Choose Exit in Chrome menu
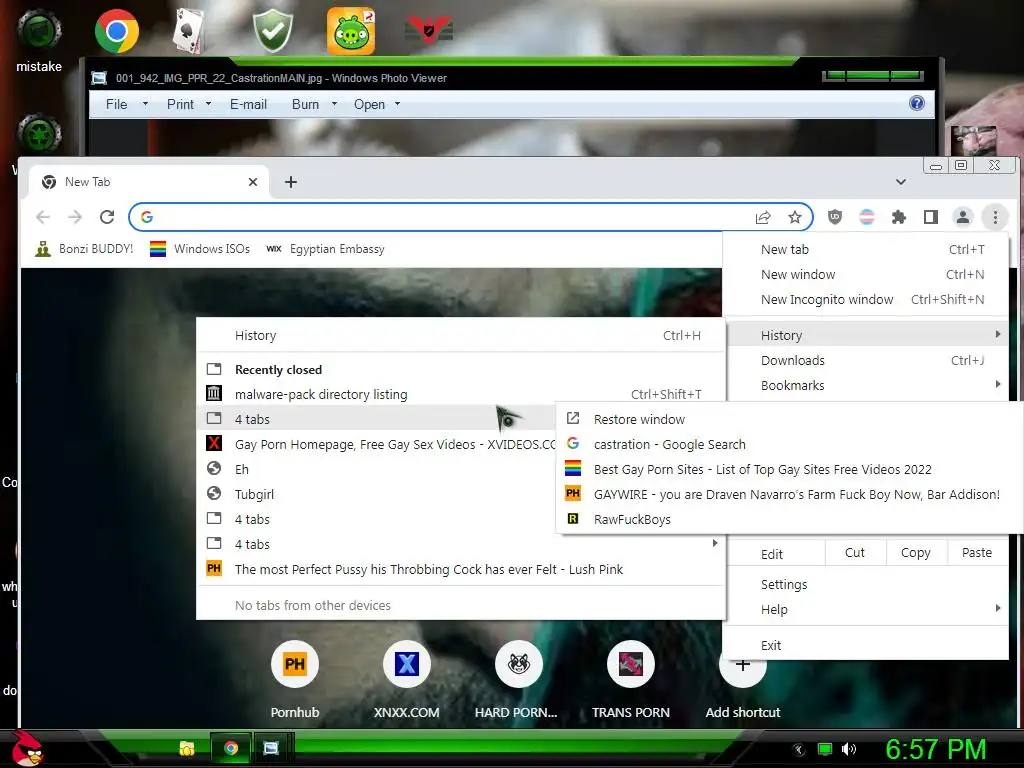The width and height of the screenshot is (1024, 768). 866,645
